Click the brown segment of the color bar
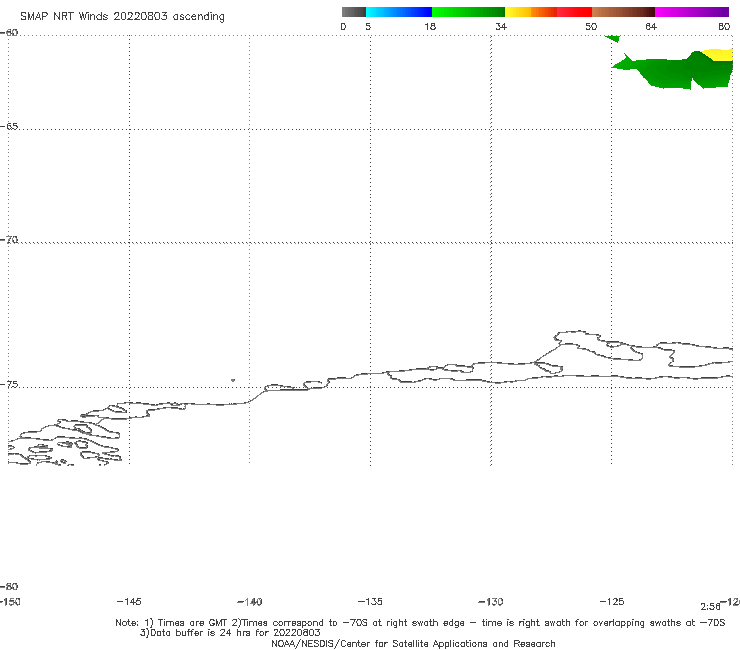The image size is (740, 650). 623,12
